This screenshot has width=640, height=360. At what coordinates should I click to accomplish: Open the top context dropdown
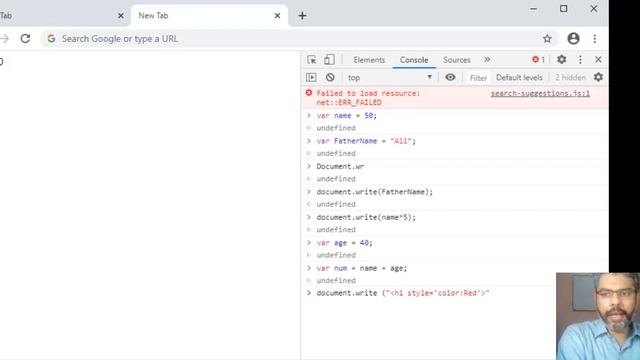(390, 78)
